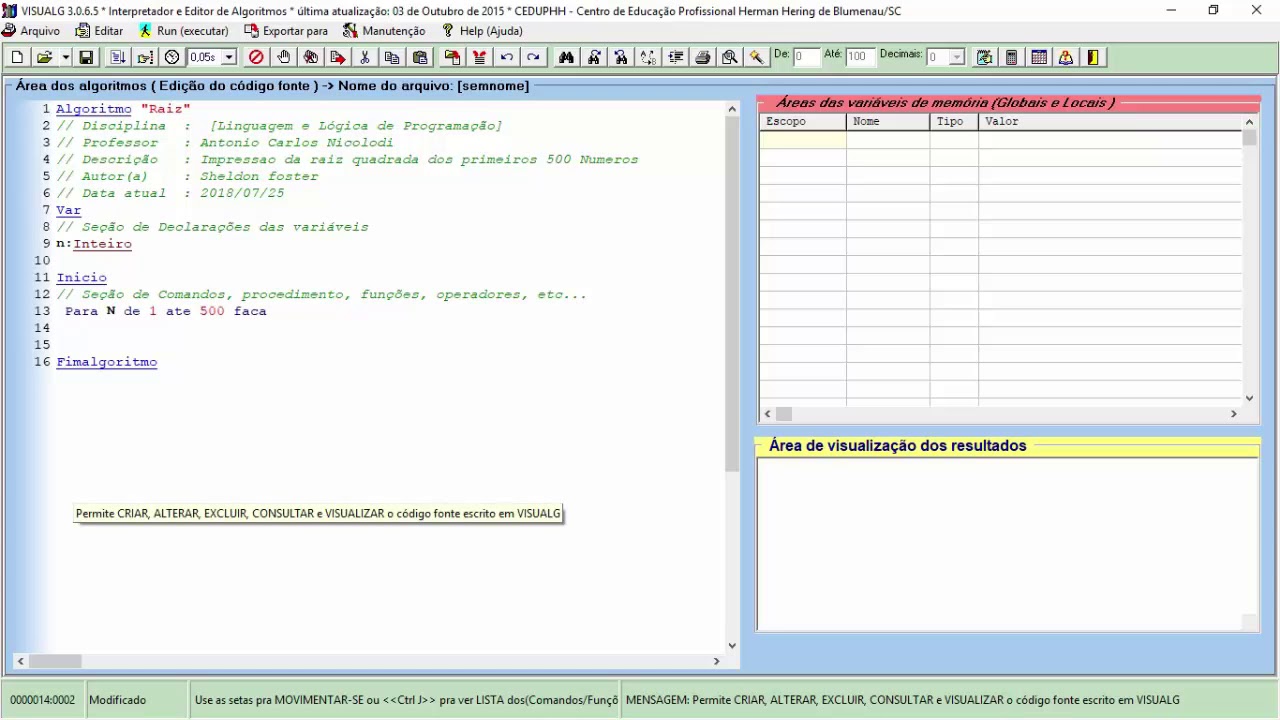The width and height of the screenshot is (1280, 720).
Task: Click the Nome column header
Action: (888, 121)
